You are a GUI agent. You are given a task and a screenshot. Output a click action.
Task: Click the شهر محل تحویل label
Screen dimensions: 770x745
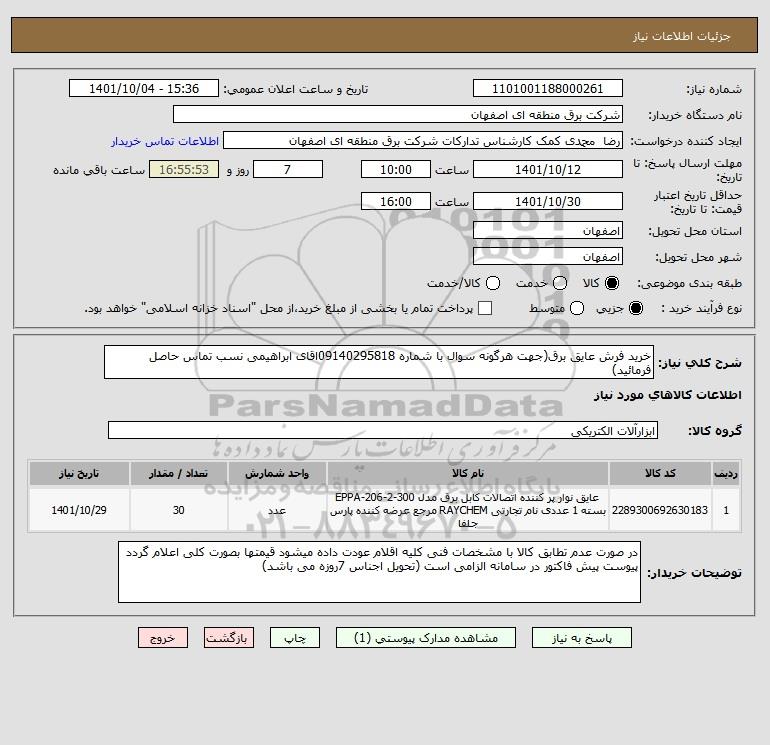click(x=699, y=257)
